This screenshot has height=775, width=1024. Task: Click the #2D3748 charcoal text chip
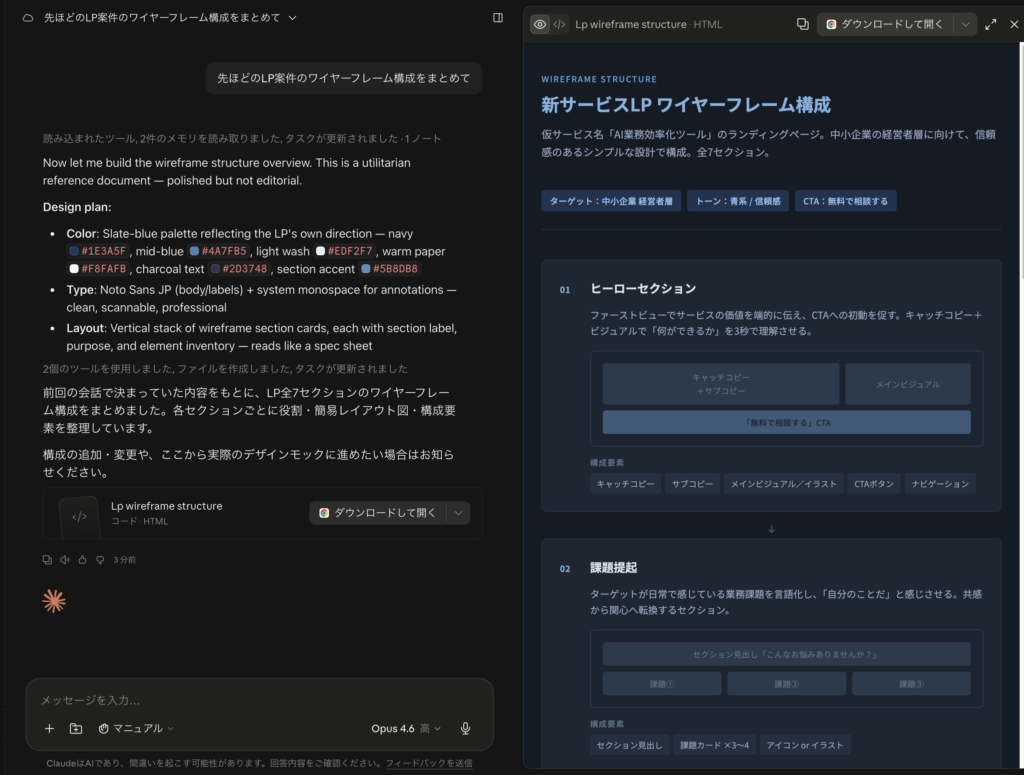(238, 268)
